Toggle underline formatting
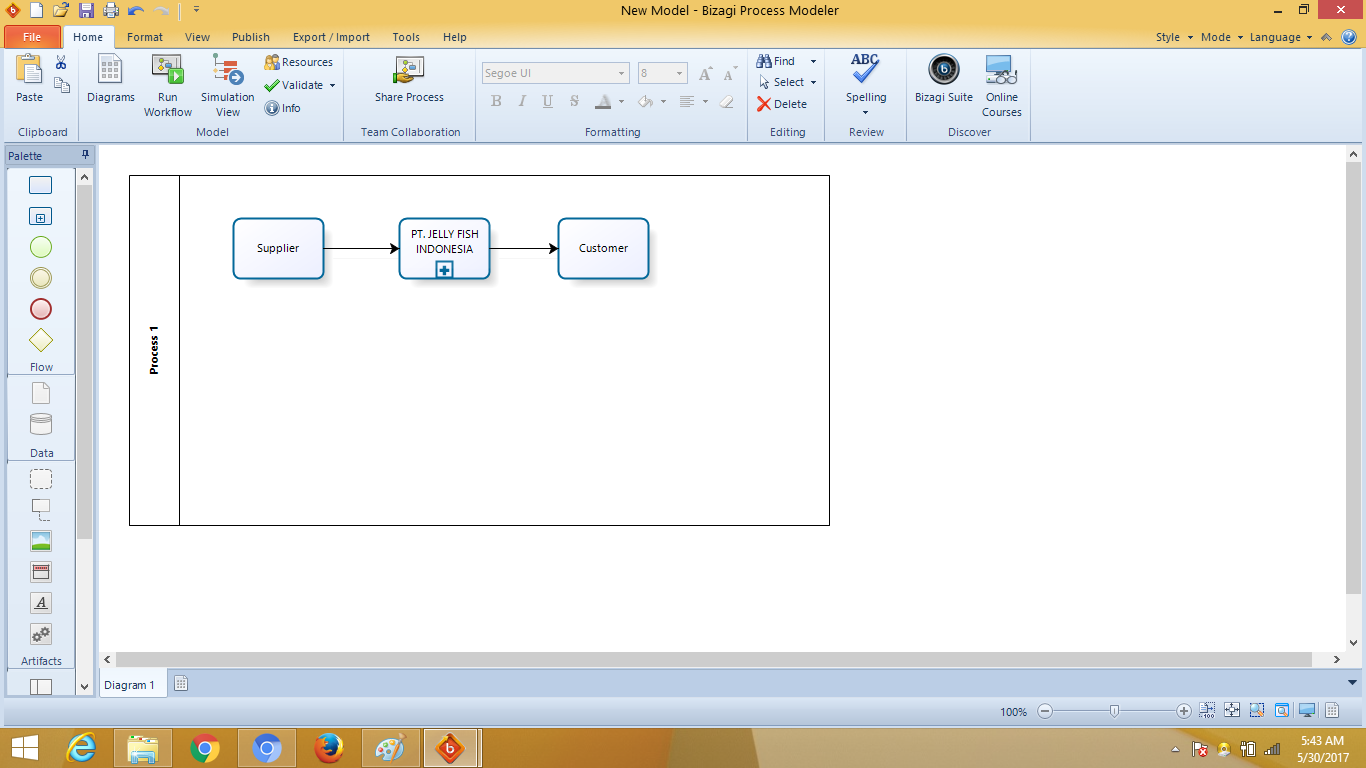This screenshot has width=1366, height=768. click(546, 100)
